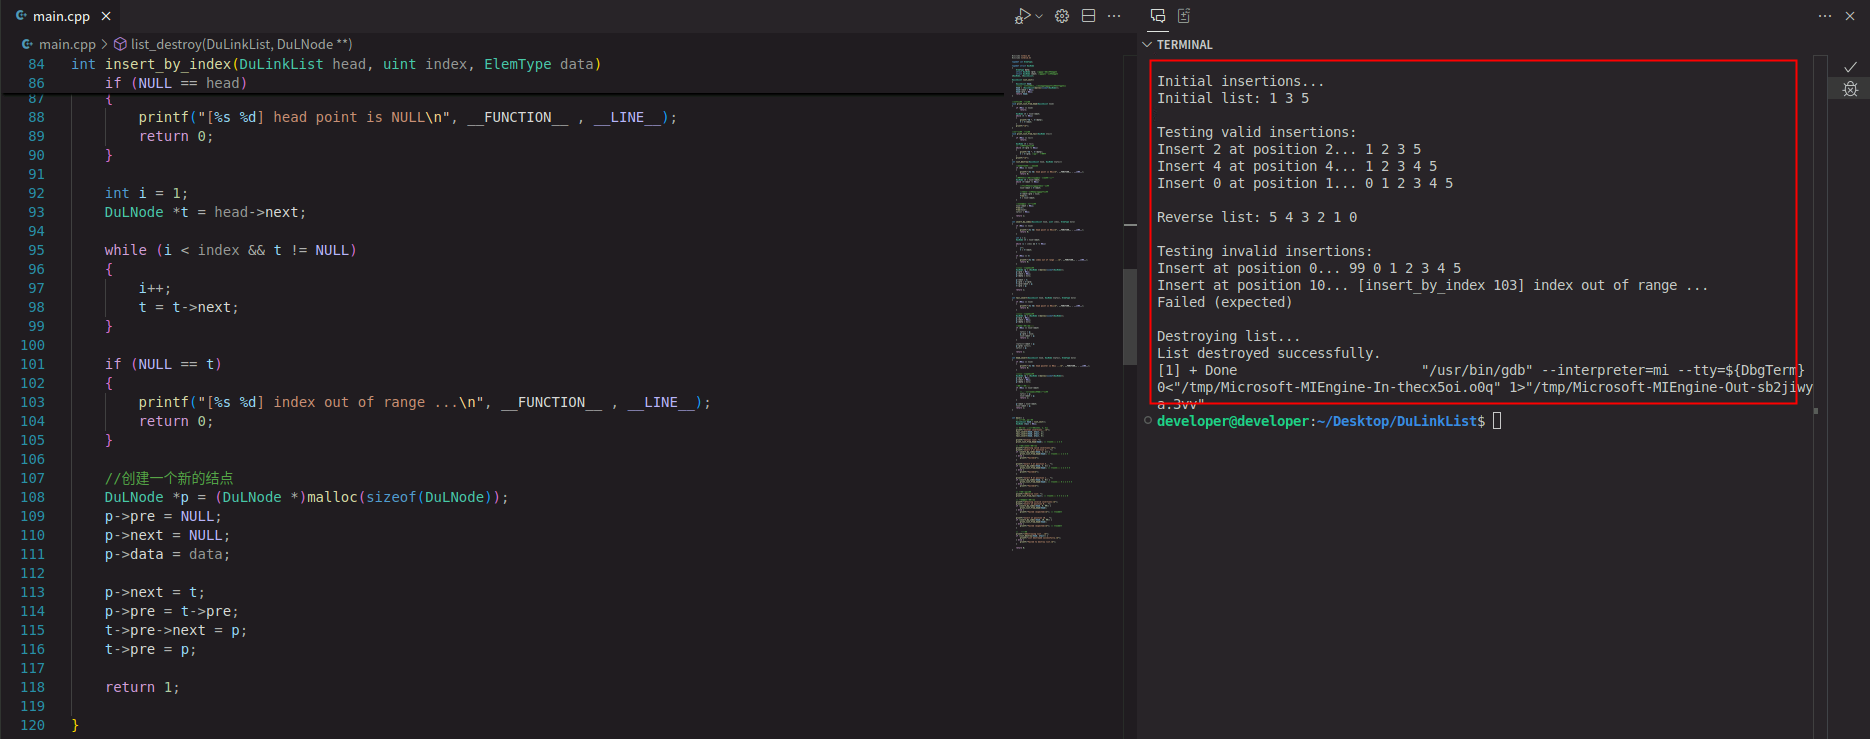Screen dimensions: 1870x739
Task: Open the terminal panel's ellipsis menu
Action: click(x=1825, y=16)
